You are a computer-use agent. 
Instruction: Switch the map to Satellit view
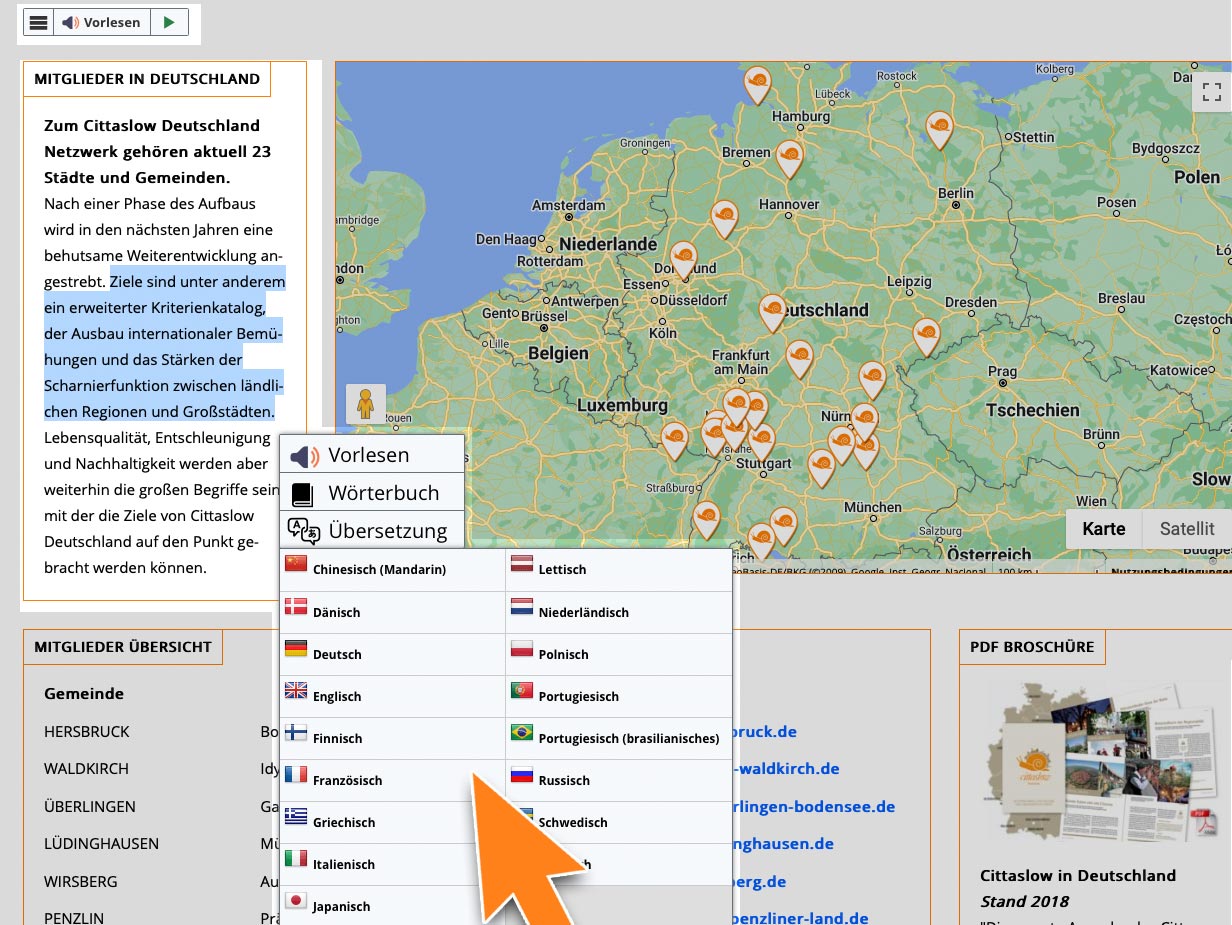coord(1186,529)
